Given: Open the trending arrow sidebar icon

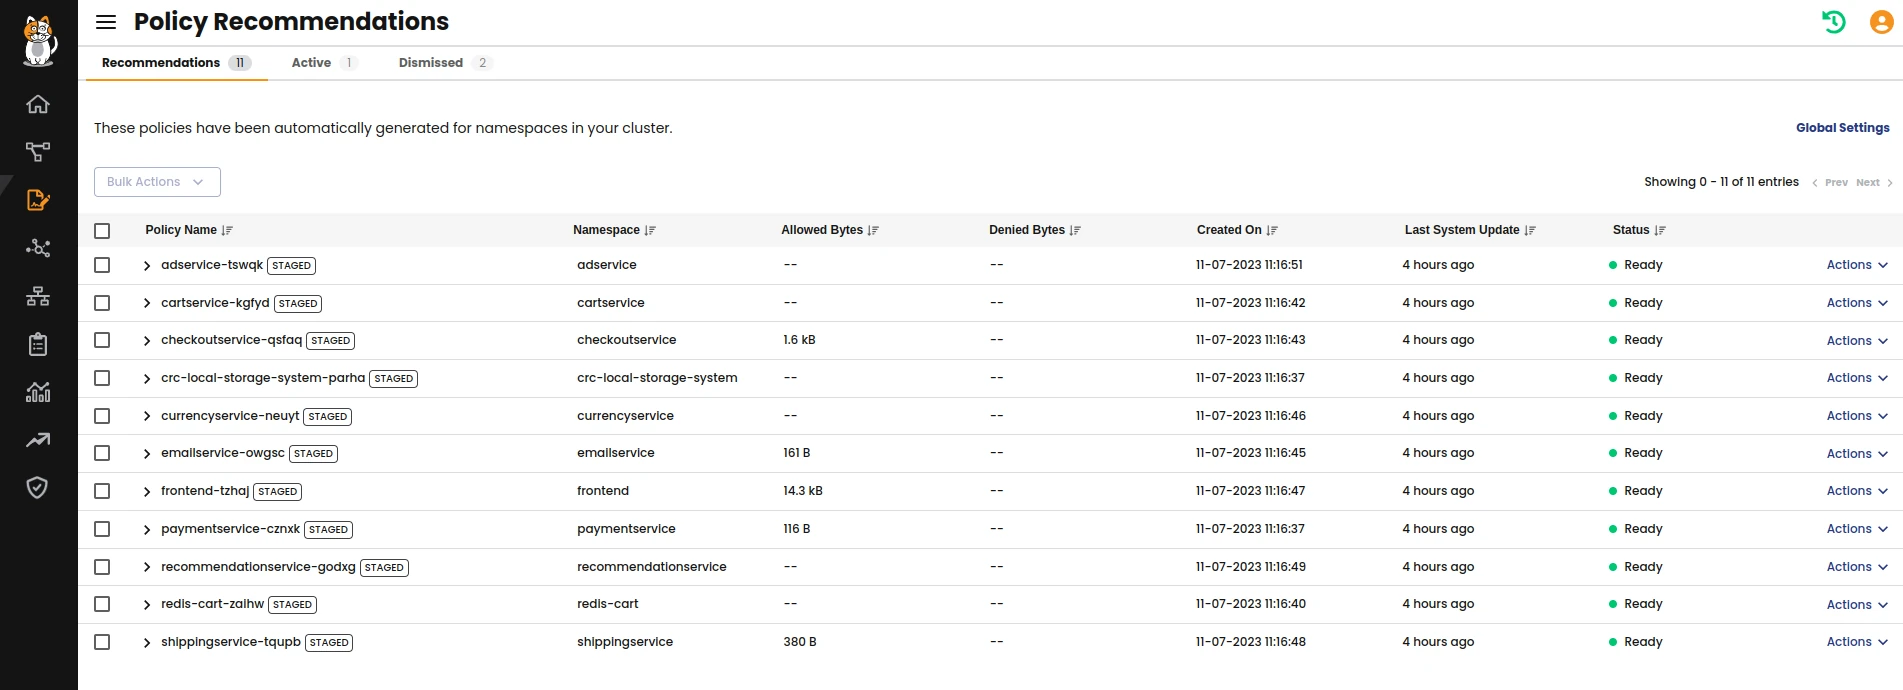Looking at the screenshot, I should (x=38, y=440).
